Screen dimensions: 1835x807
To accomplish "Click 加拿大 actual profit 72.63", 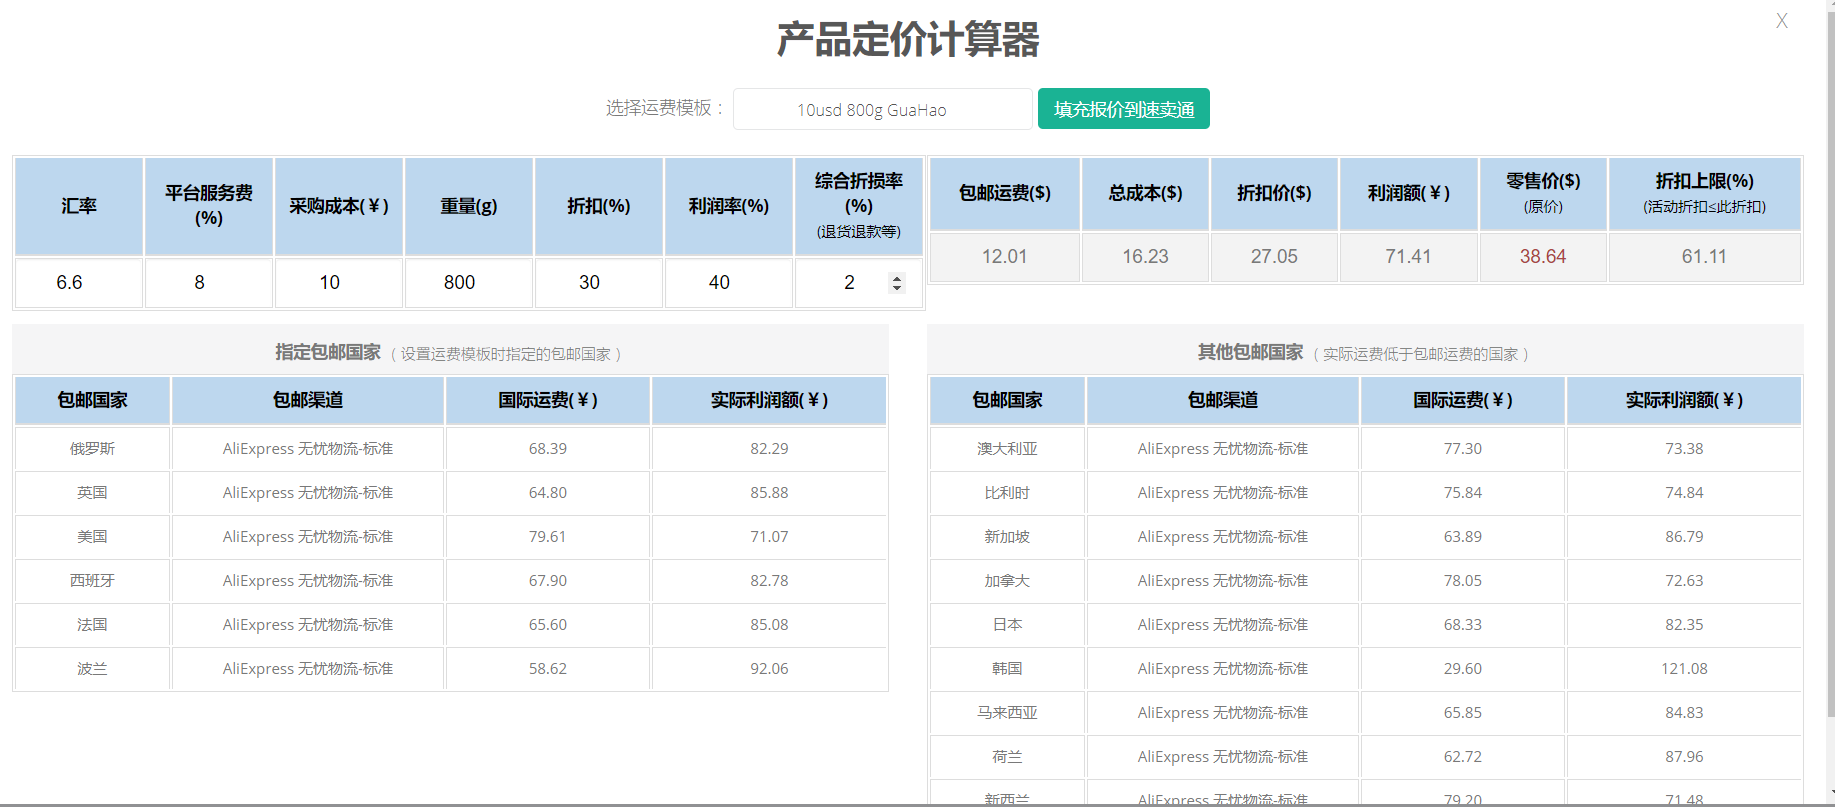I will pyautogui.click(x=1684, y=581).
